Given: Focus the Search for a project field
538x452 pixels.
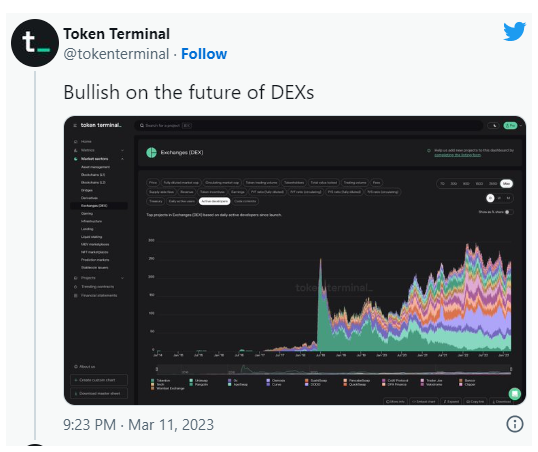Looking at the screenshot, I should [x=309, y=126].
